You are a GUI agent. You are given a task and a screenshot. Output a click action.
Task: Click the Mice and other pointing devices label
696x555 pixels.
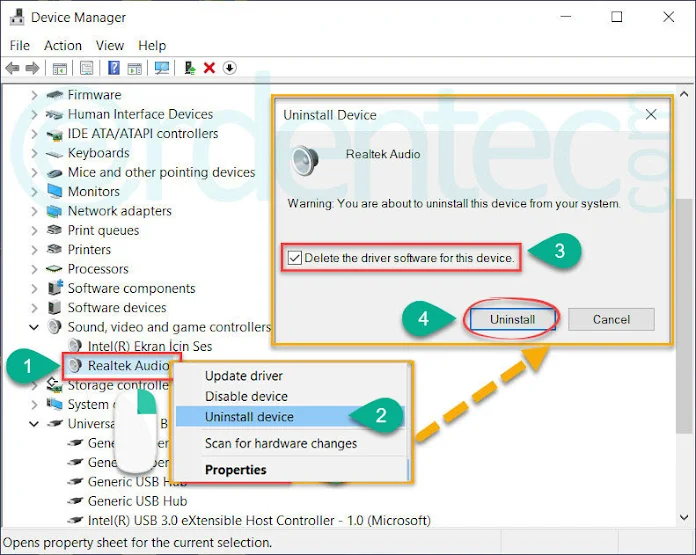162,172
